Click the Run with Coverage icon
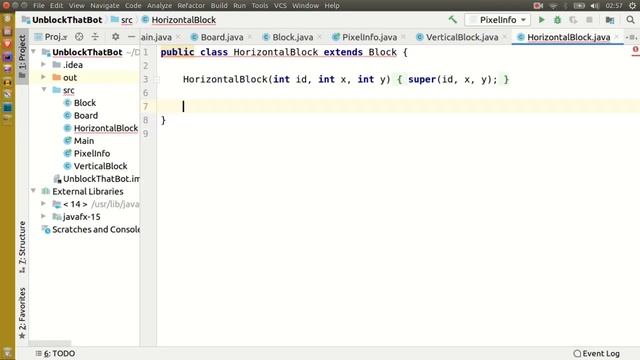This screenshot has height=360, width=640. click(x=573, y=20)
